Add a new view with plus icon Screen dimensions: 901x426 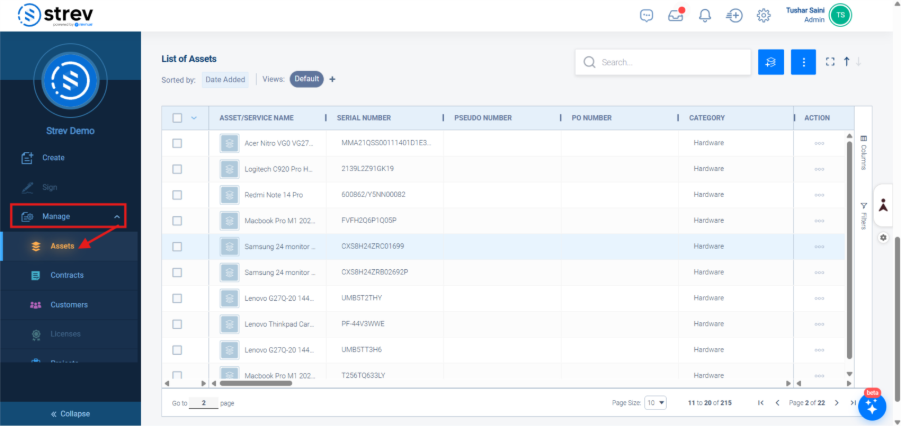[332, 79]
